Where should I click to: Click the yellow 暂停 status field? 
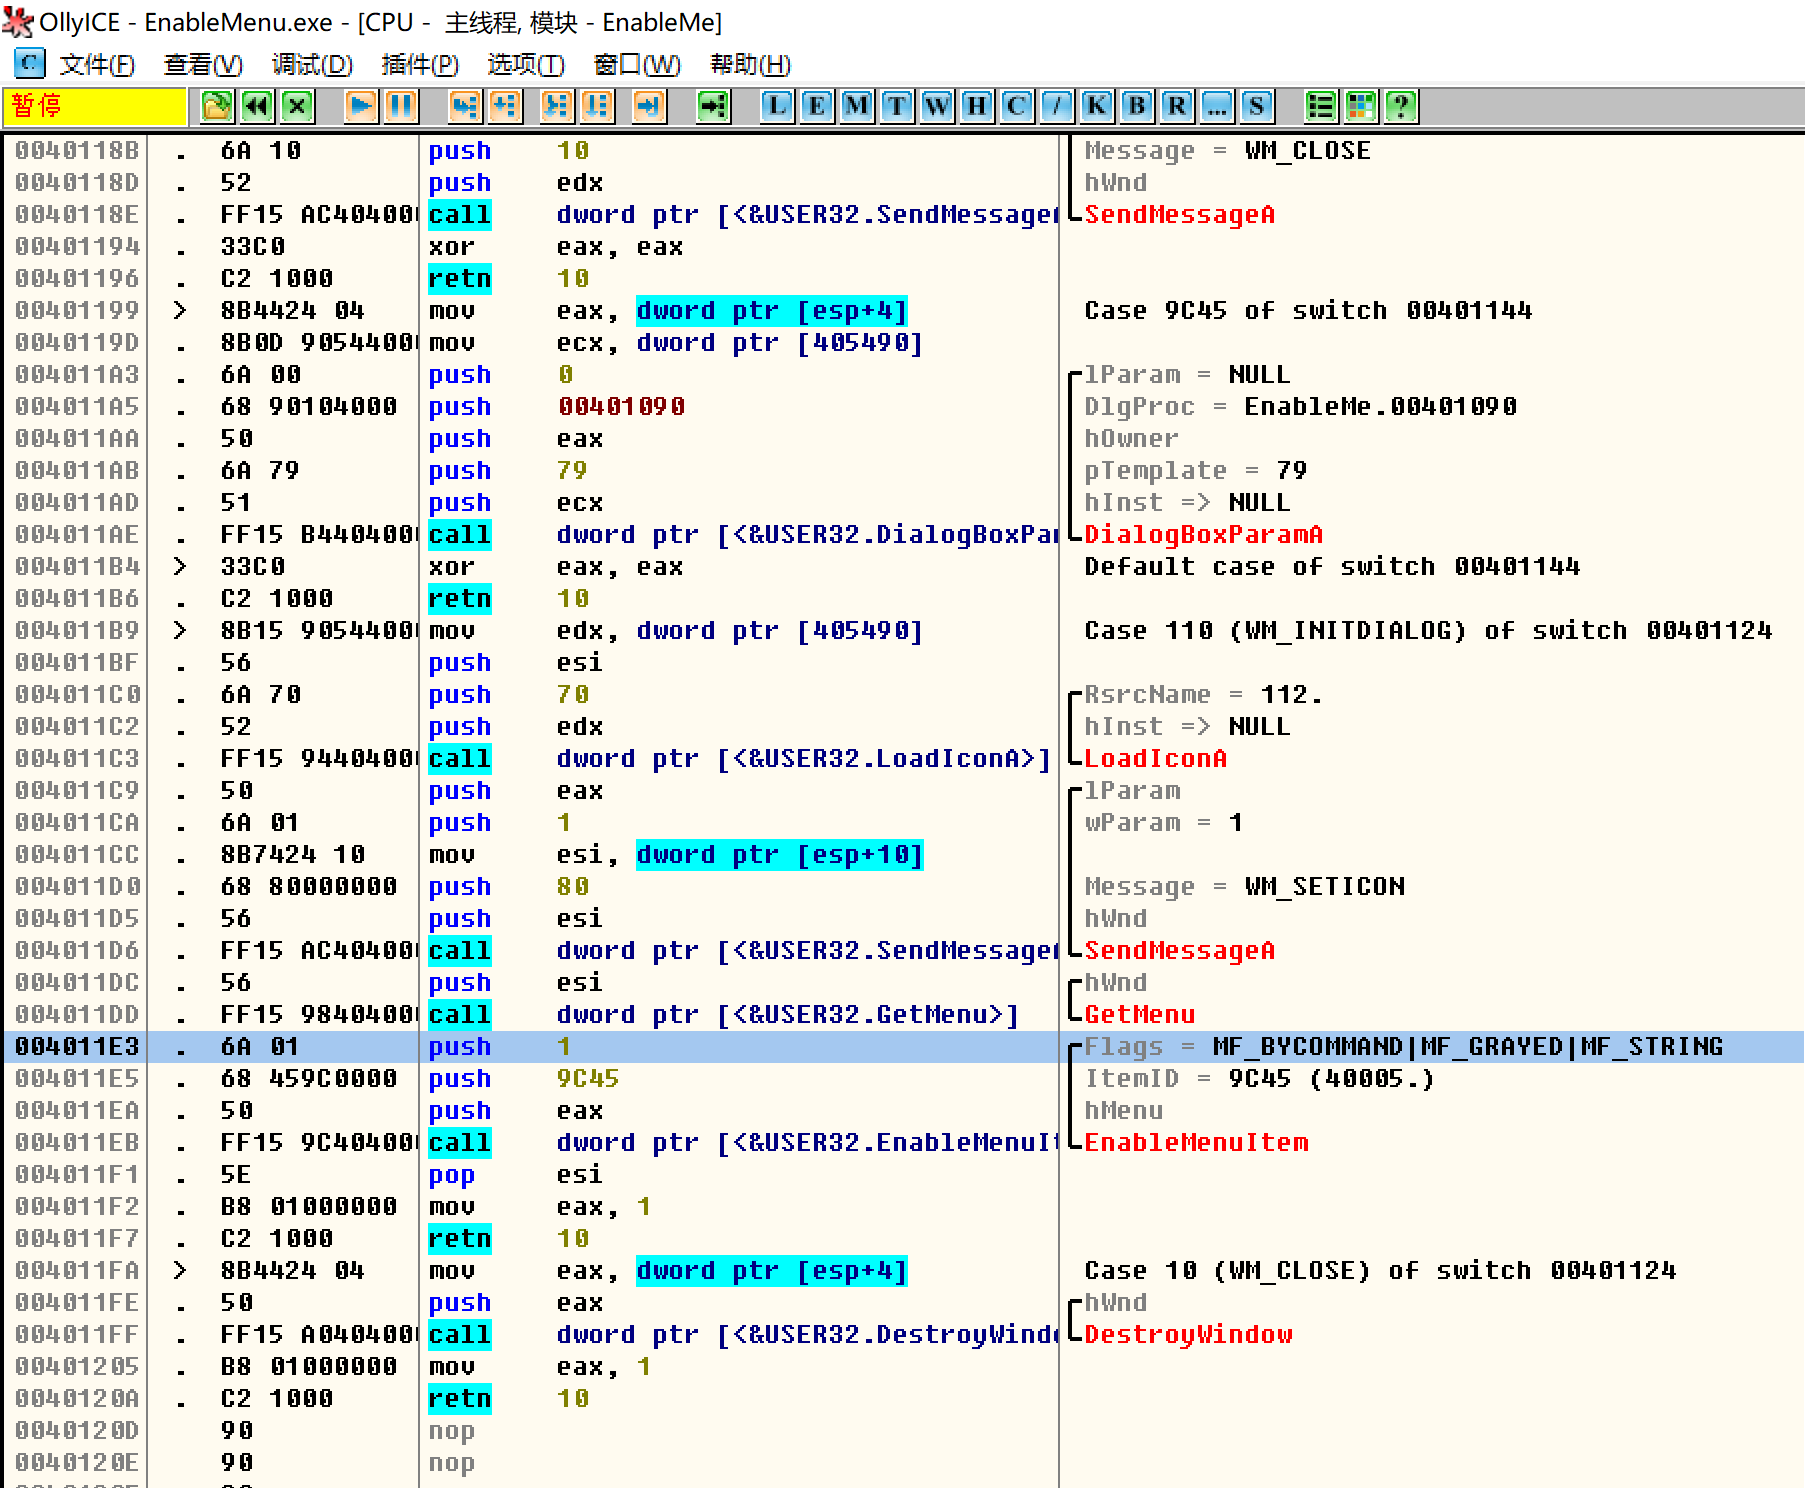[95, 107]
